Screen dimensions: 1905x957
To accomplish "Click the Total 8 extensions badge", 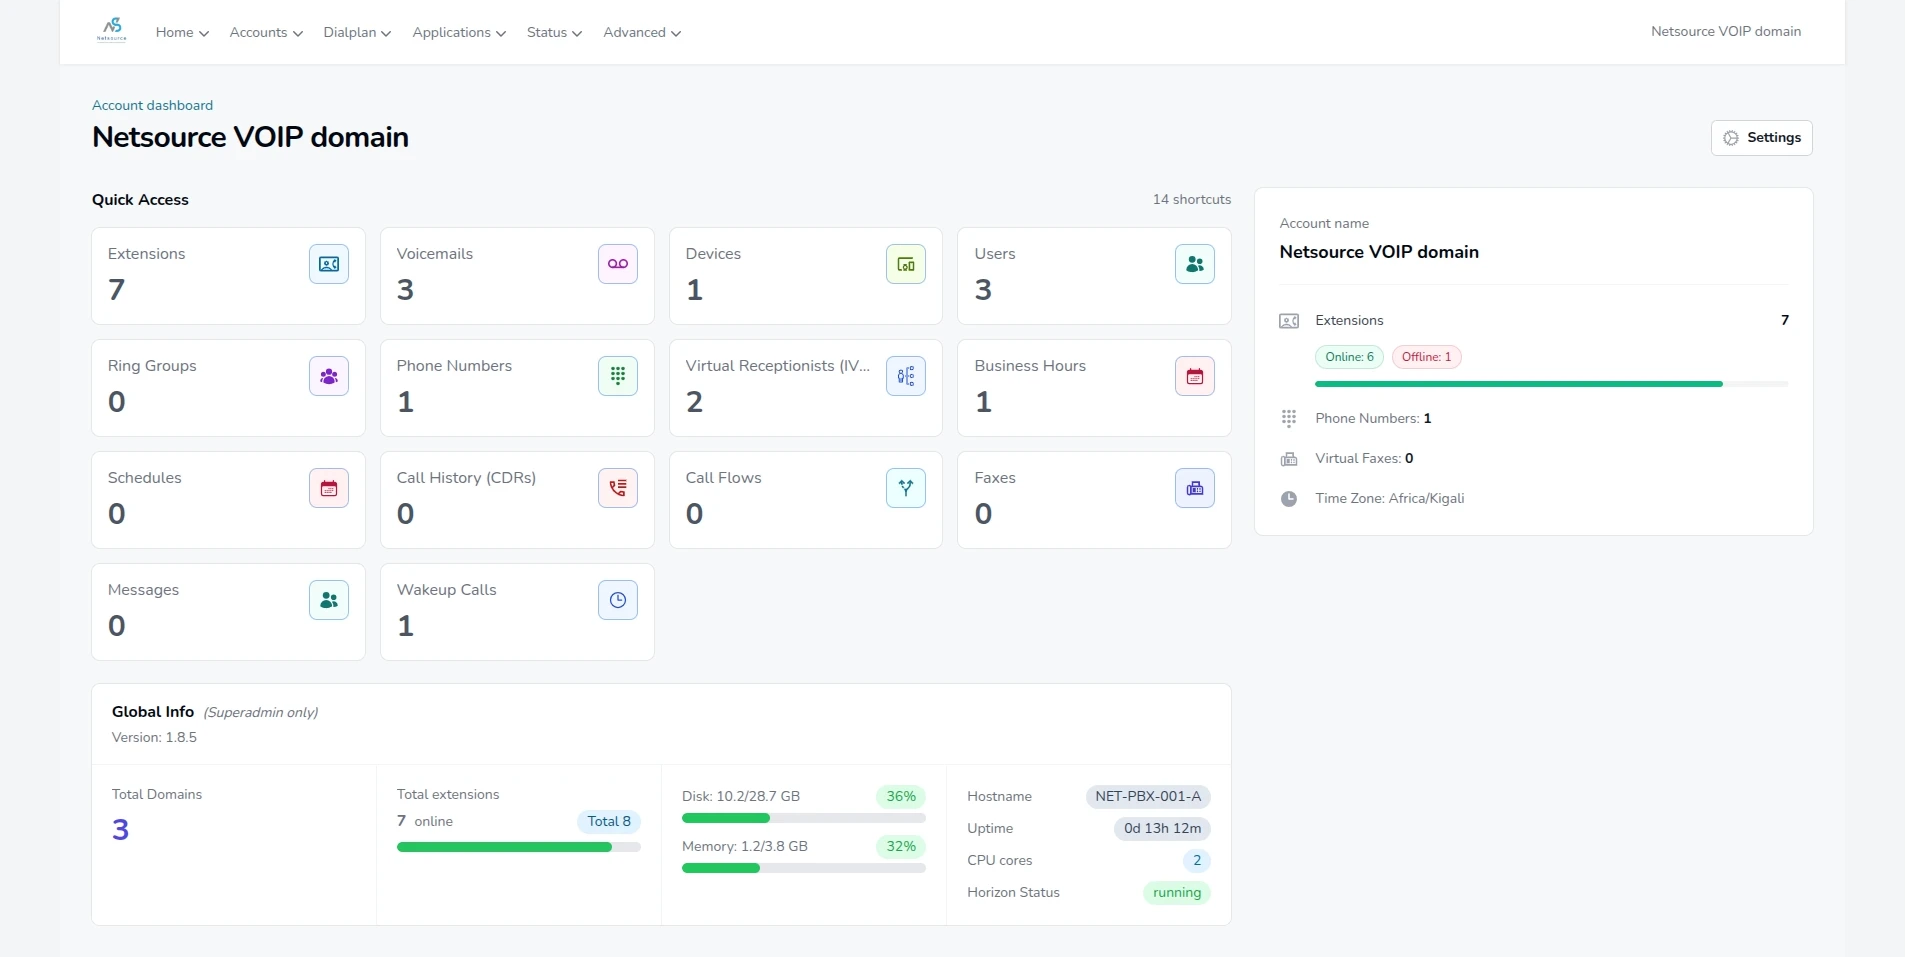I will pyautogui.click(x=609, y=821).
